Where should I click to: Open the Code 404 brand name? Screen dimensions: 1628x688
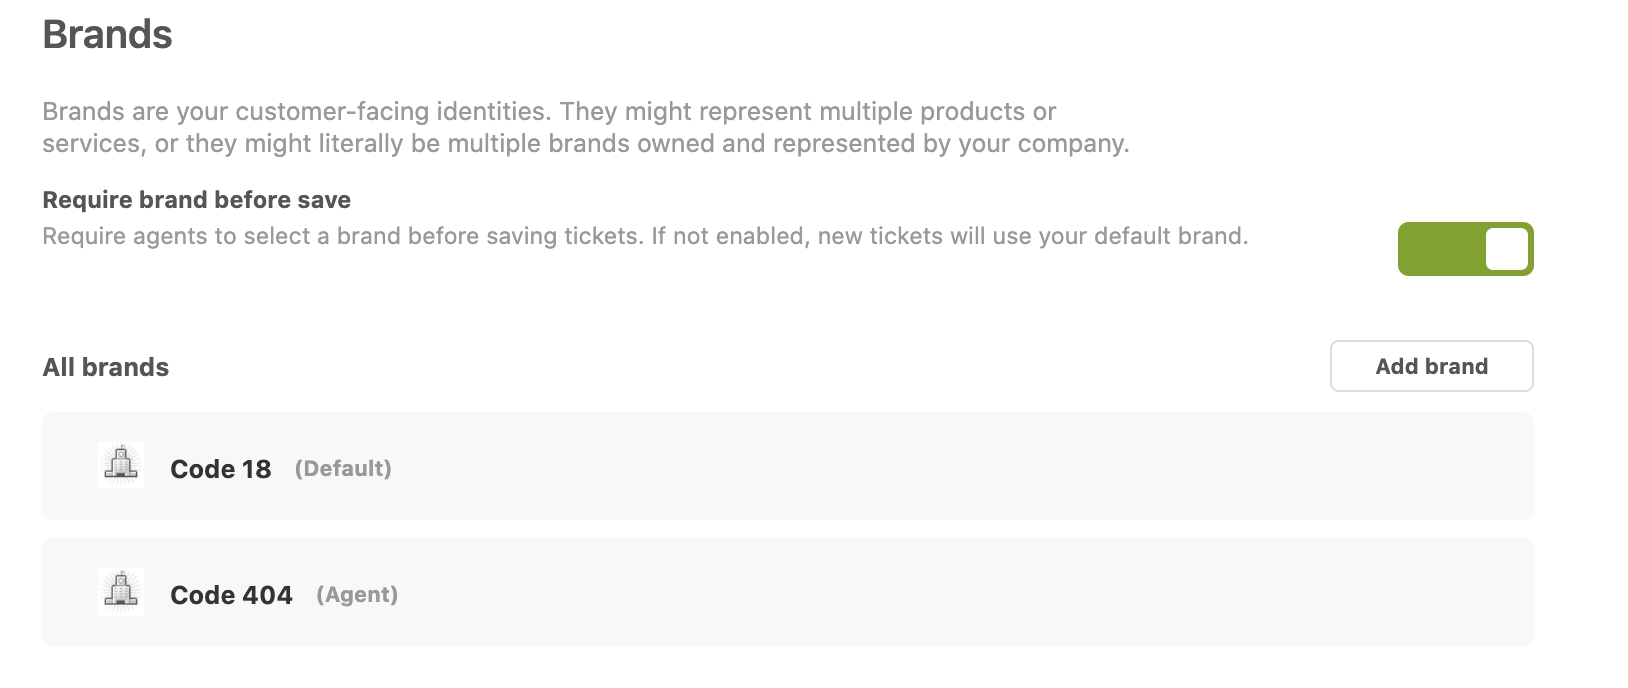tap(231, 595)
